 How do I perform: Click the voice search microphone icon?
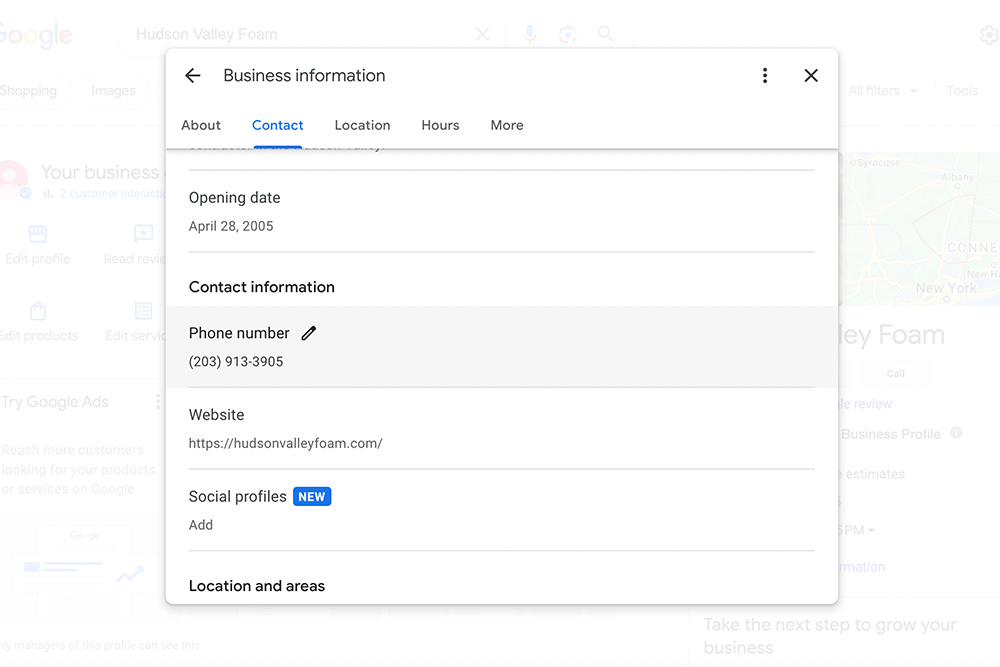[529, 33]
